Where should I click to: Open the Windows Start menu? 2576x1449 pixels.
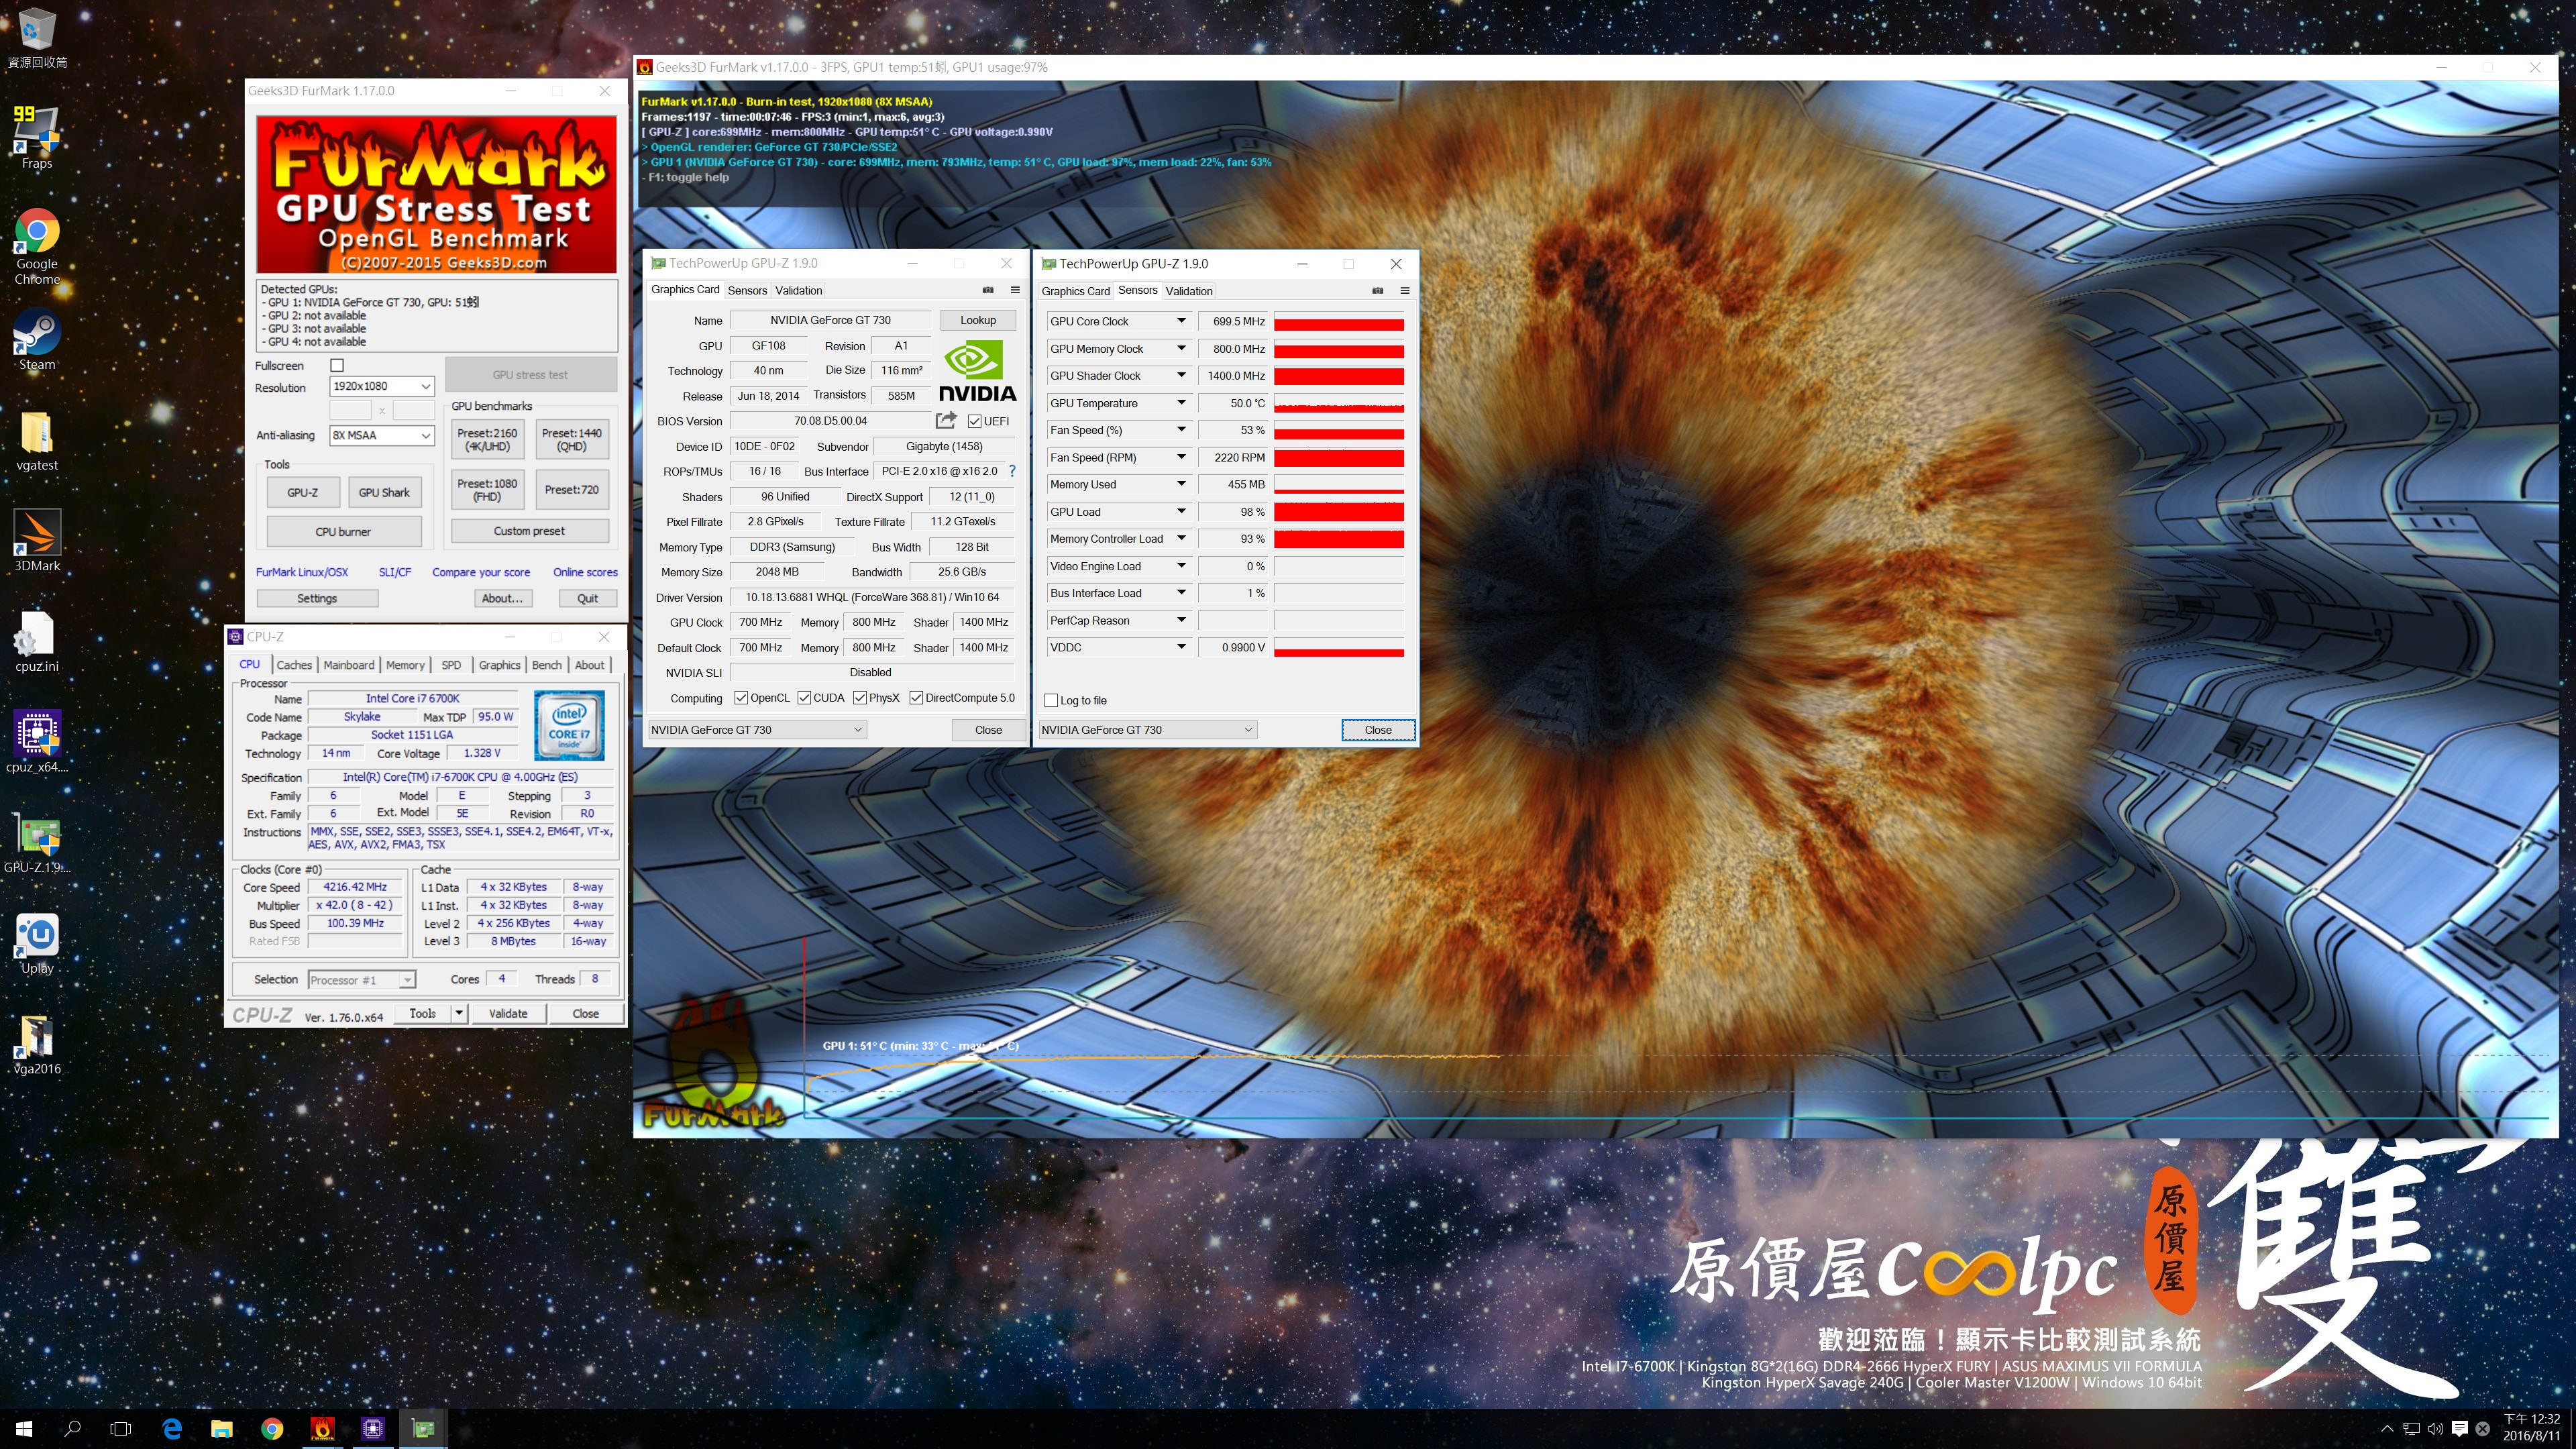24,1429
